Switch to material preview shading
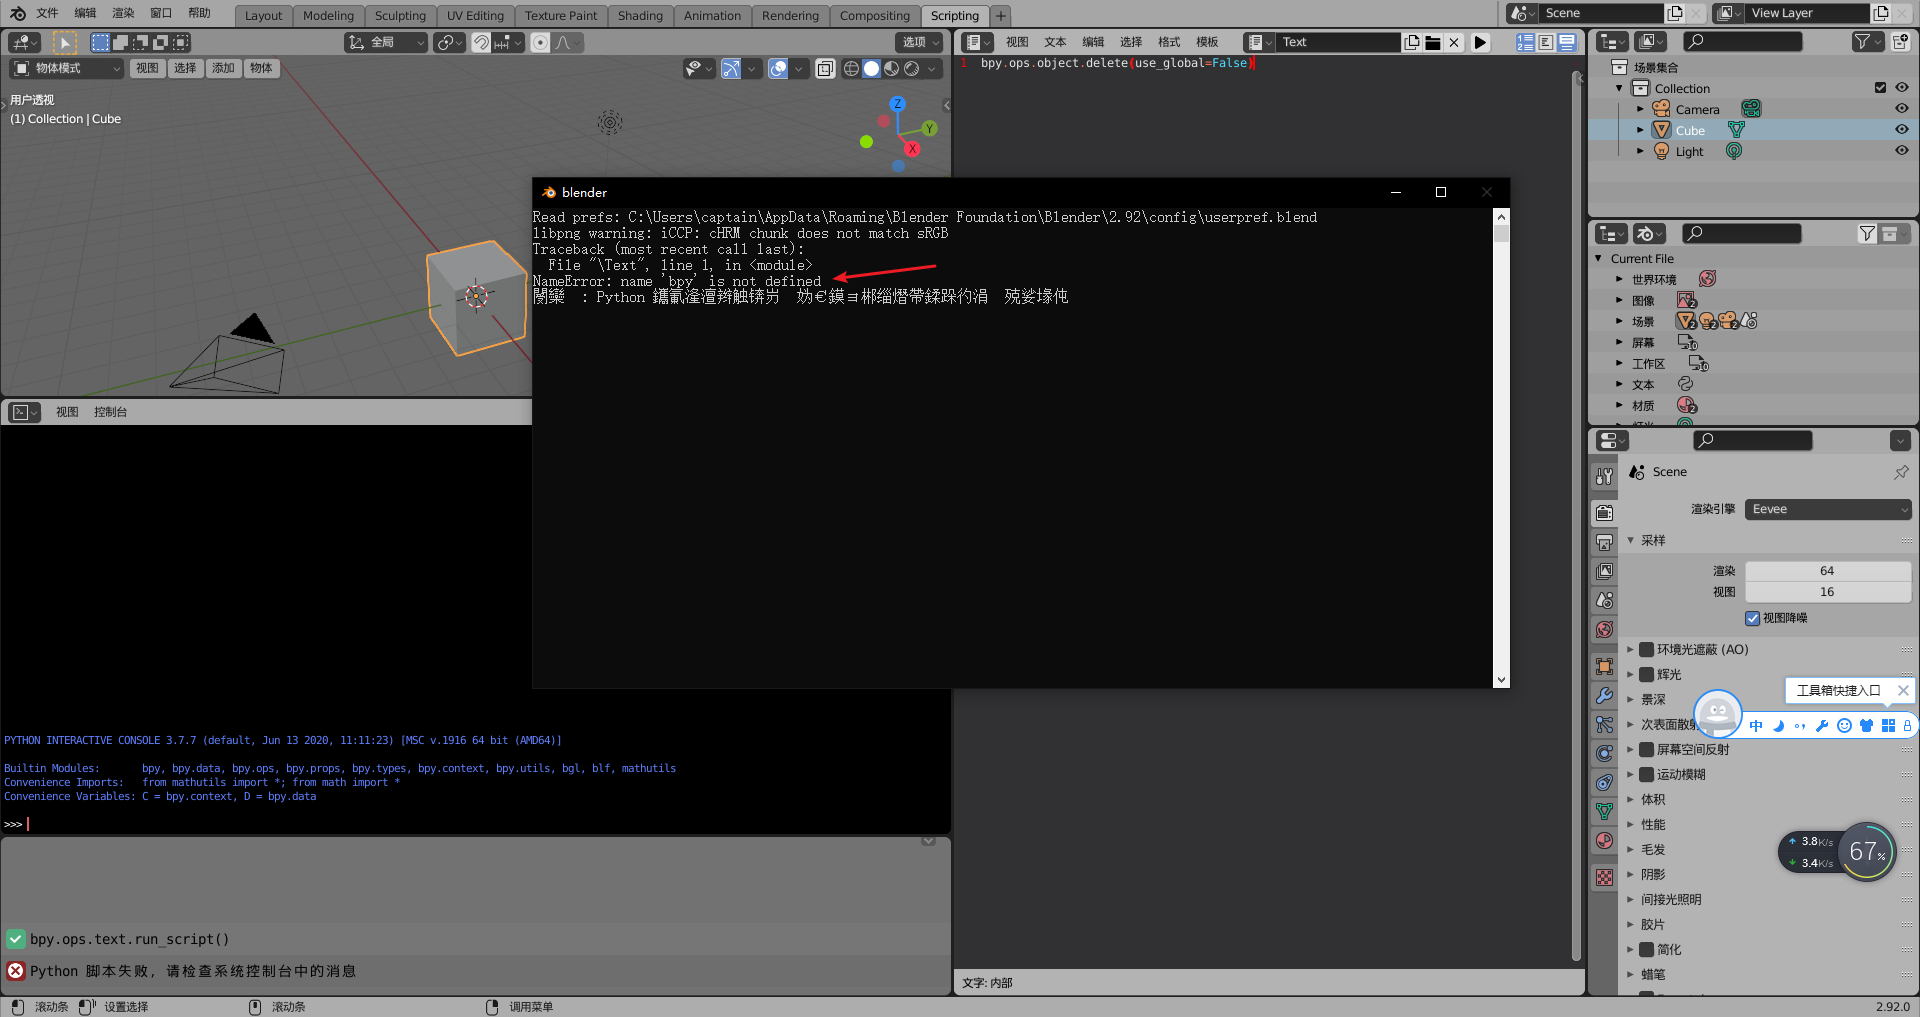Screen dimensions: 1920x1017 coord(891,68)
